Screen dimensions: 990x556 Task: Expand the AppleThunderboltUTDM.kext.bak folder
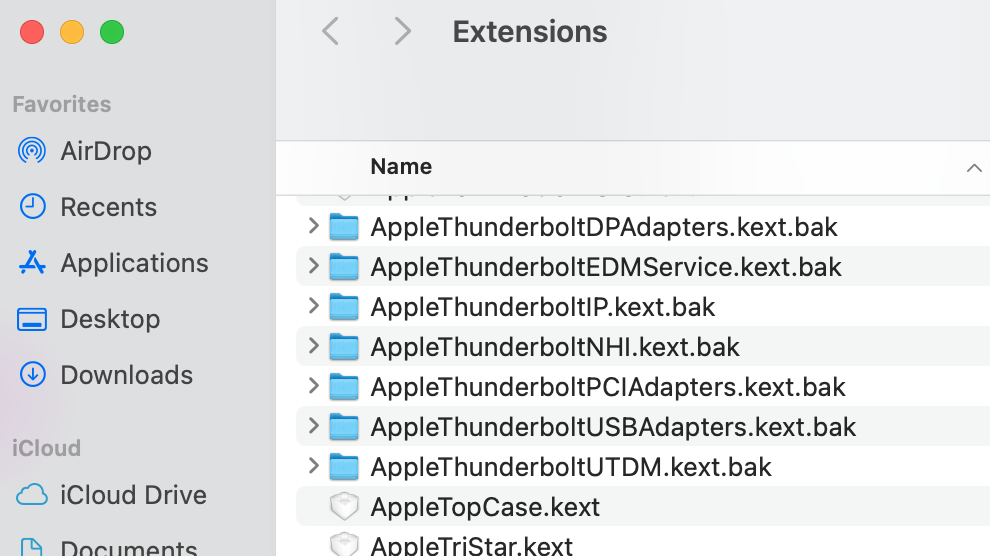pos(314,466)
